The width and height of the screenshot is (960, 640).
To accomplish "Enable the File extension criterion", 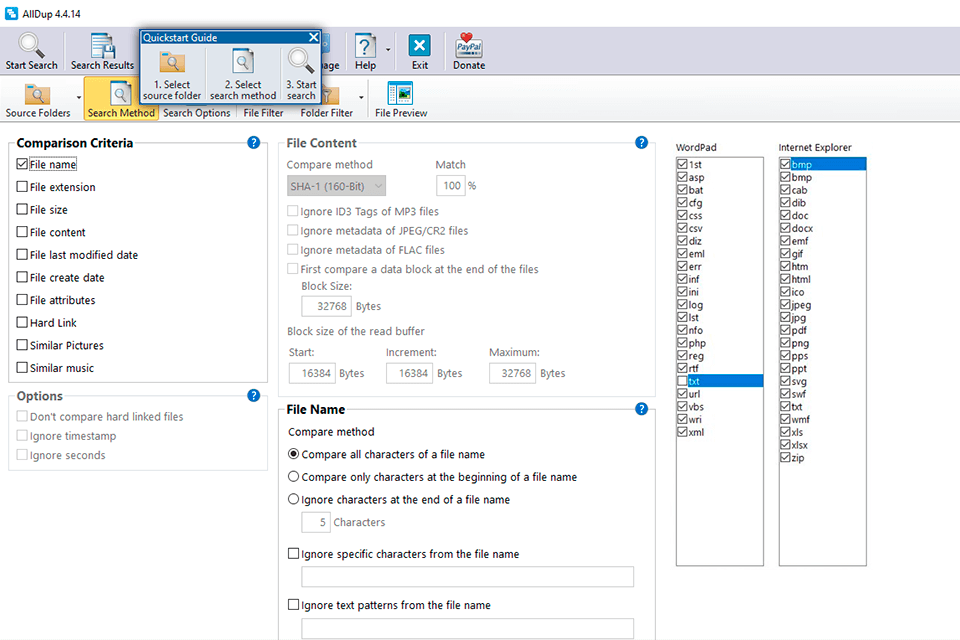I will pos(22,187).
